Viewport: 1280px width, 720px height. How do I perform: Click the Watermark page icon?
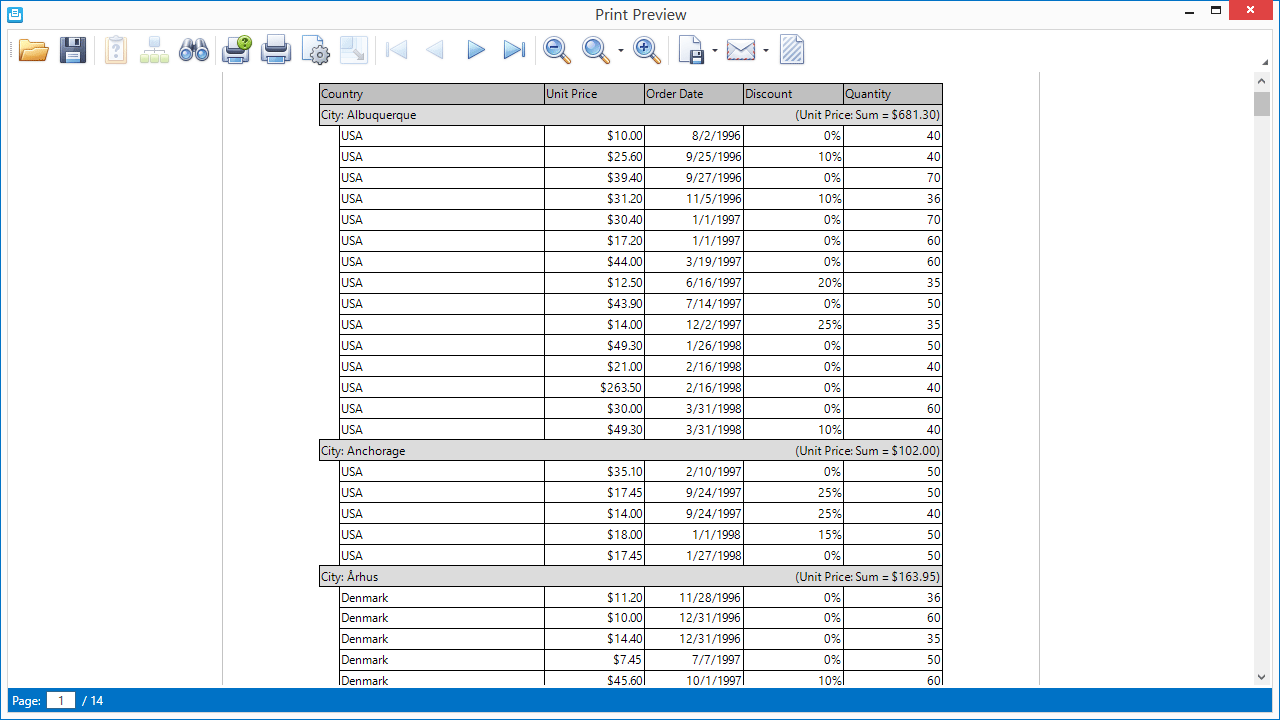point(792,50)
